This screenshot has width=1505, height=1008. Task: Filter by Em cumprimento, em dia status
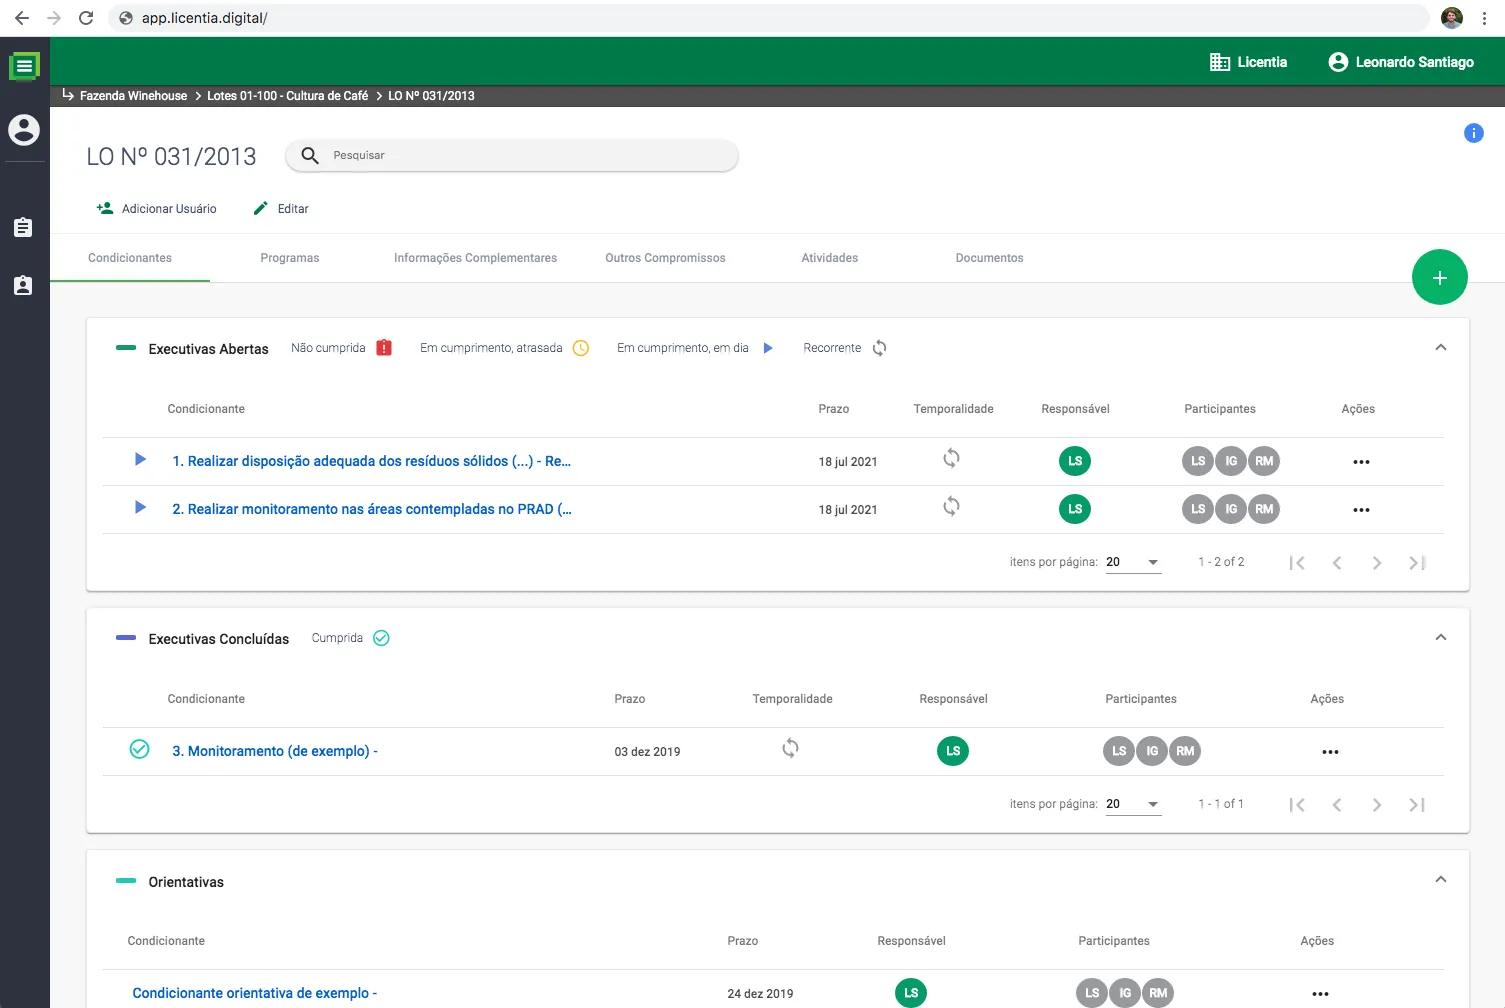[x=695, y=348]
